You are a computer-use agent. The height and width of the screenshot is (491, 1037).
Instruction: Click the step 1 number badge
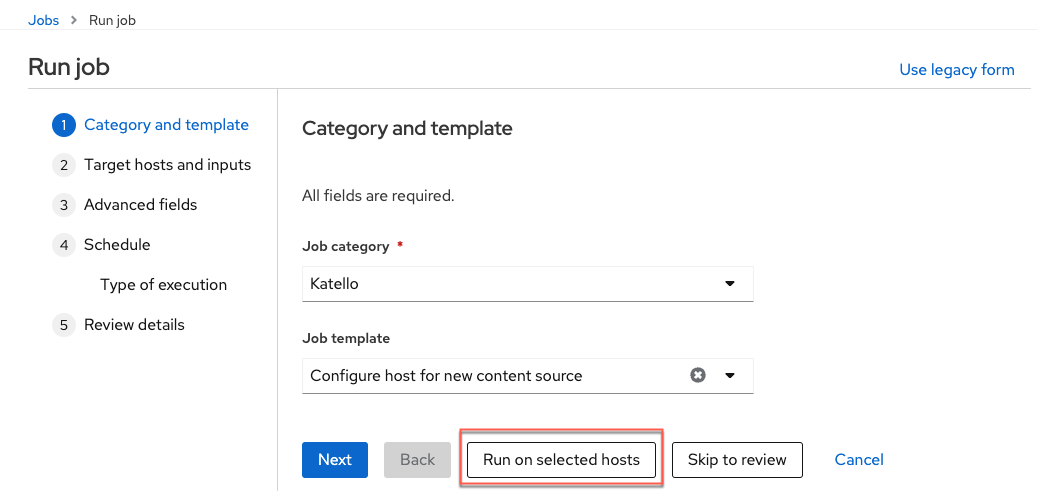(x=64, y=125)
